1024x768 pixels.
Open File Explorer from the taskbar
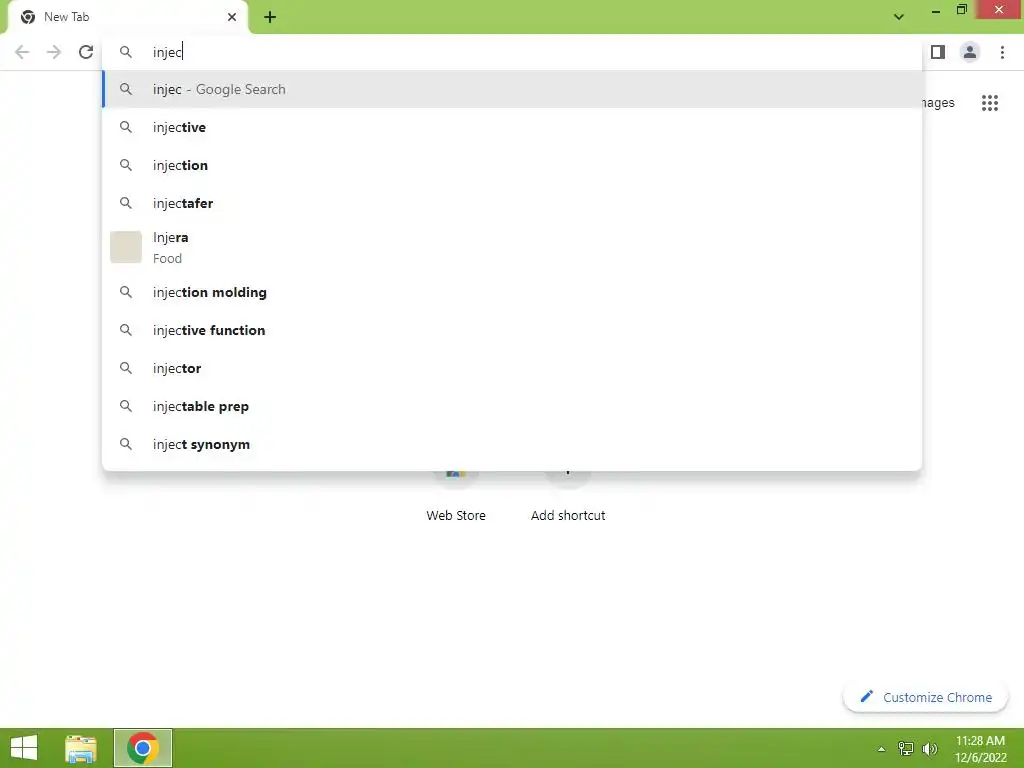81,748
